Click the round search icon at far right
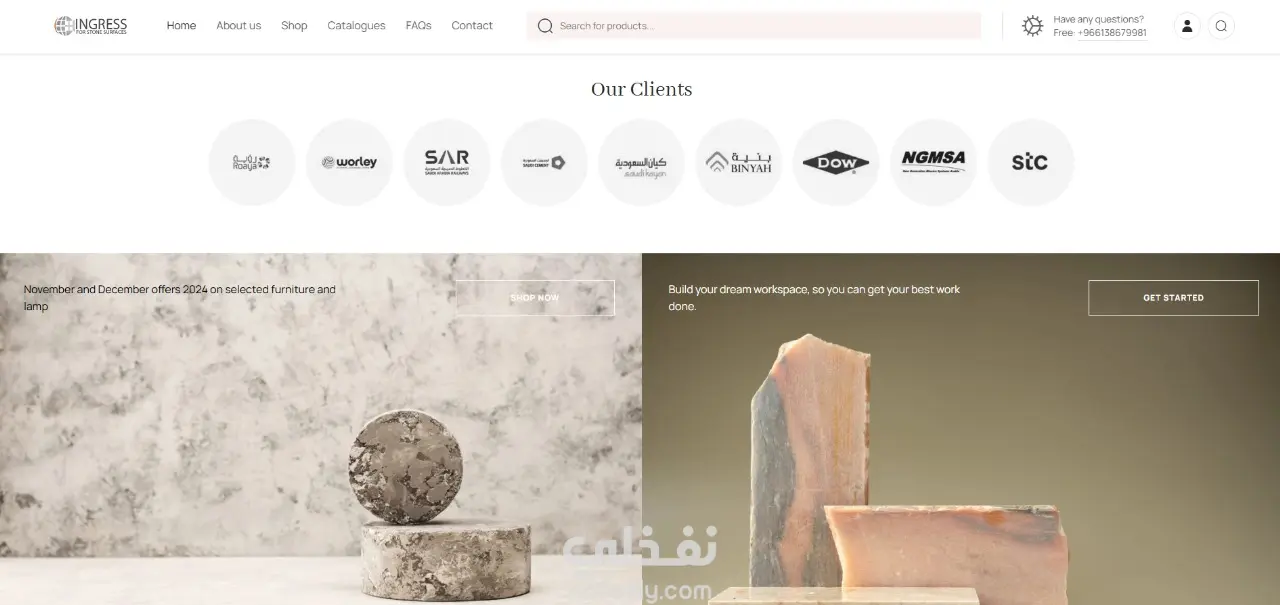This screenshot has width=1280, height=605. [x=1221, y=26]
